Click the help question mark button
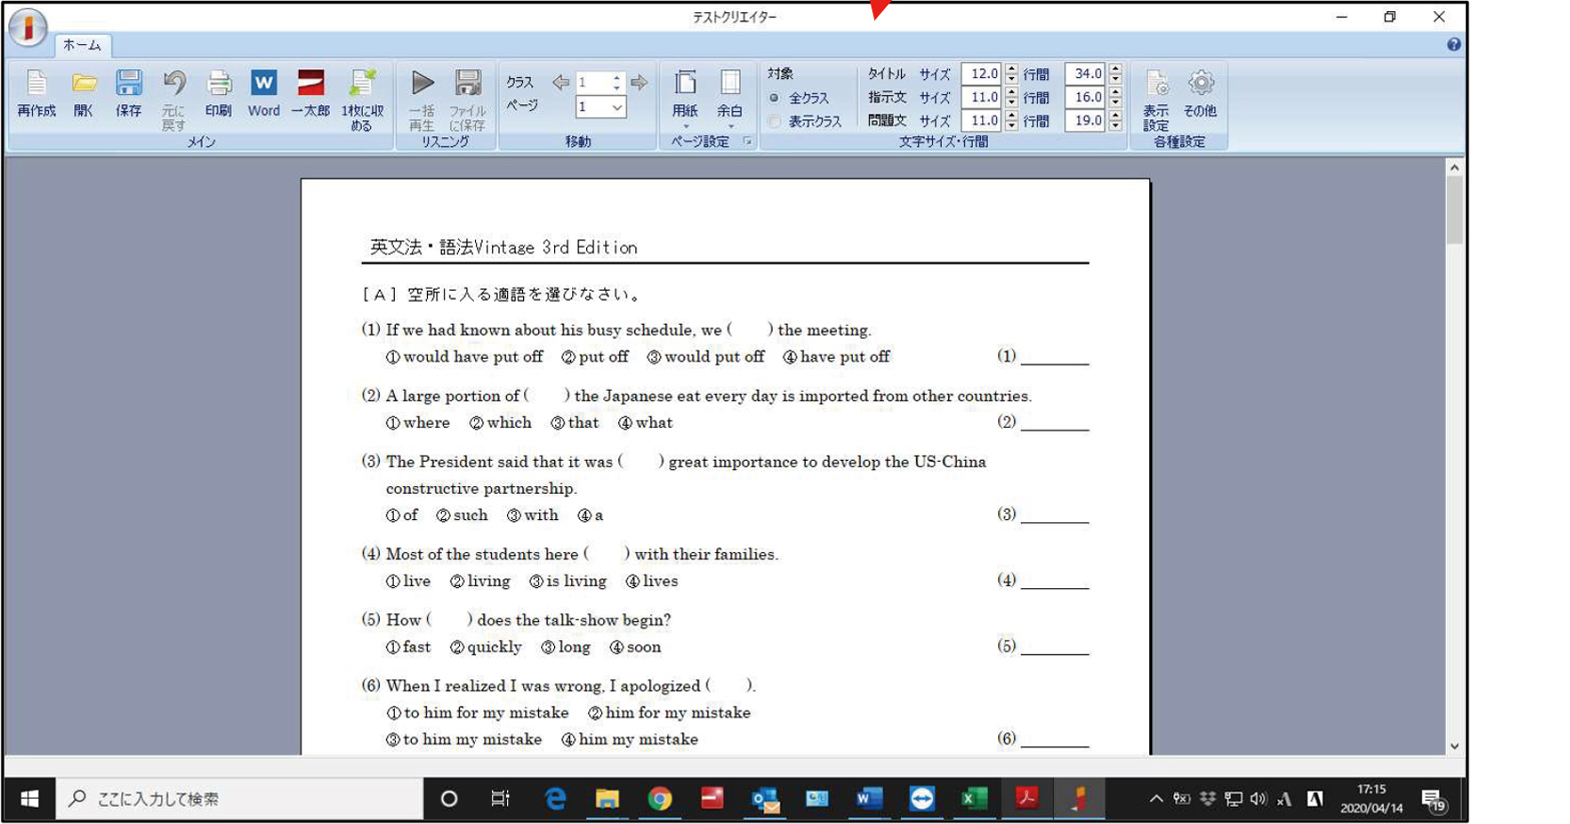Image resolution: width=1570 pixels, height=824 pixels. coord(1453,45)
